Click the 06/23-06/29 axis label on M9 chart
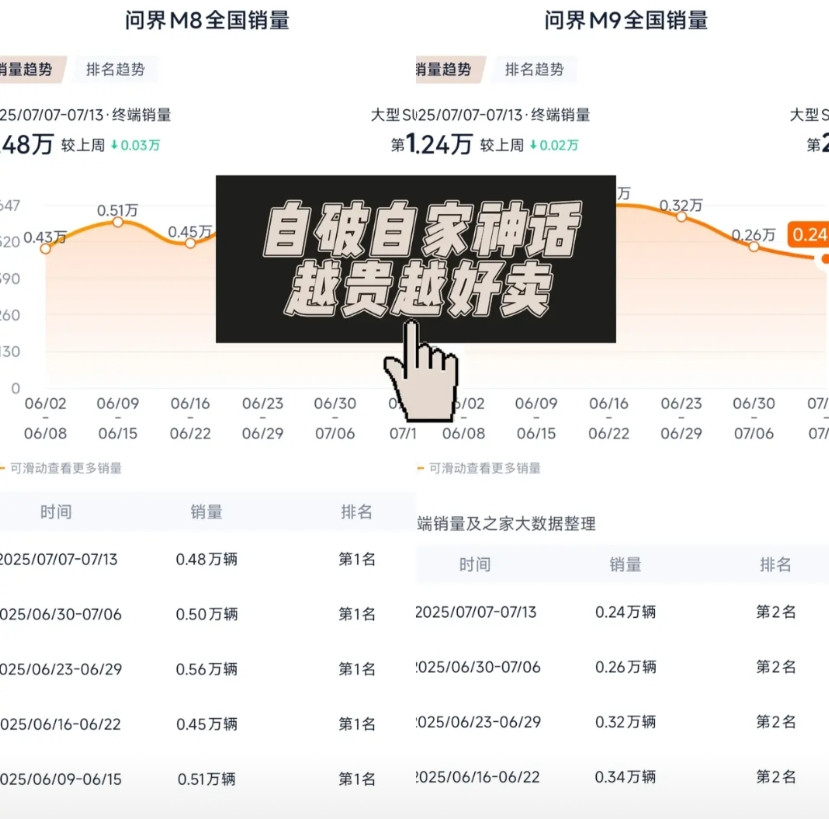829x819 pixels. (681, 418)
